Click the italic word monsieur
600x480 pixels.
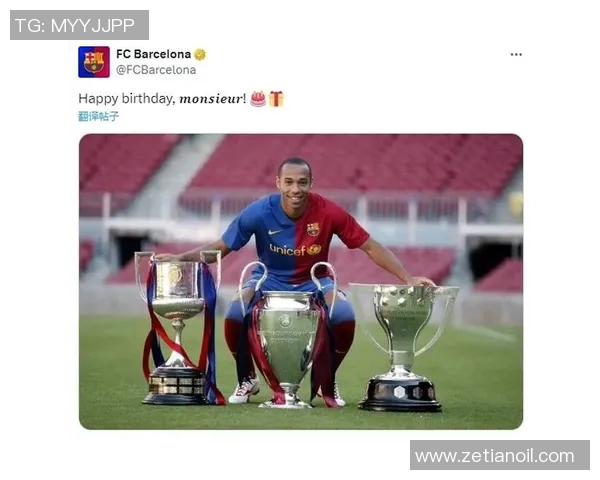click(210, 99)
